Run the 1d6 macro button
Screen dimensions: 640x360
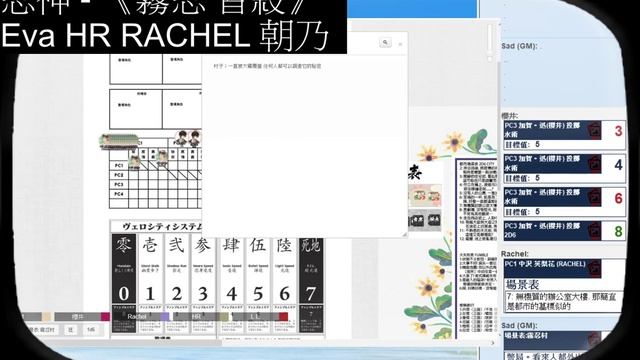tap(91, 330)
